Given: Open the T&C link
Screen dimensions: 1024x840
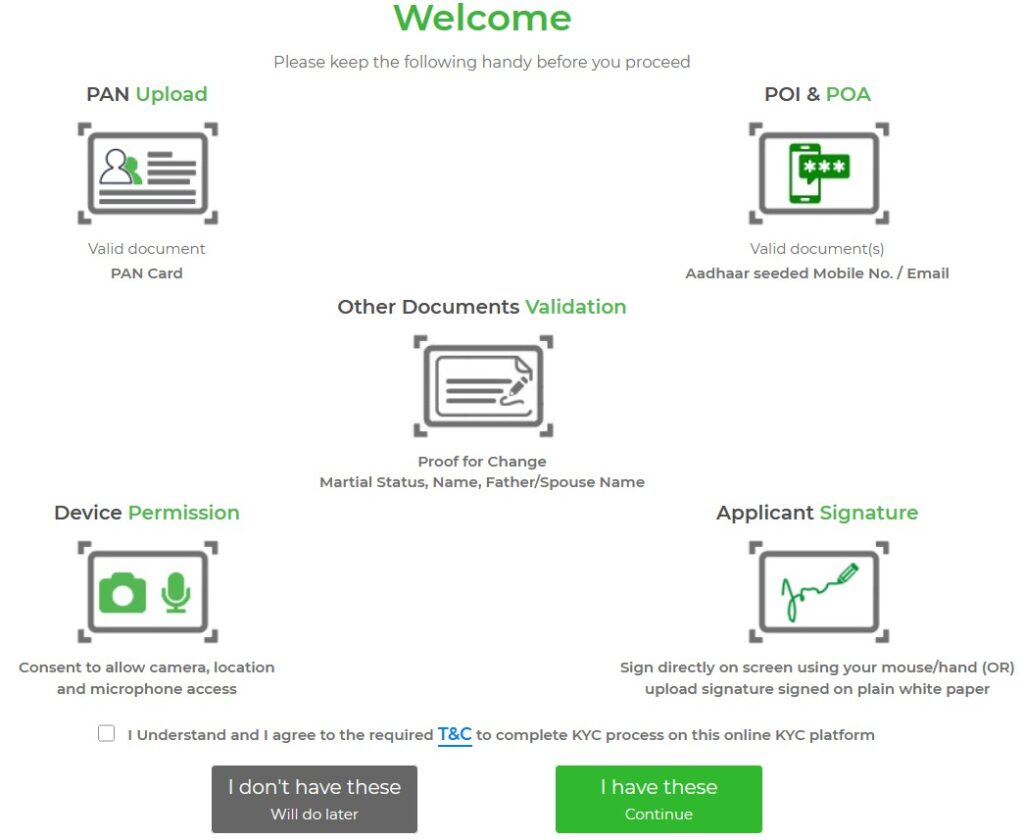Looking at the screenshot, I should (454, 734).
